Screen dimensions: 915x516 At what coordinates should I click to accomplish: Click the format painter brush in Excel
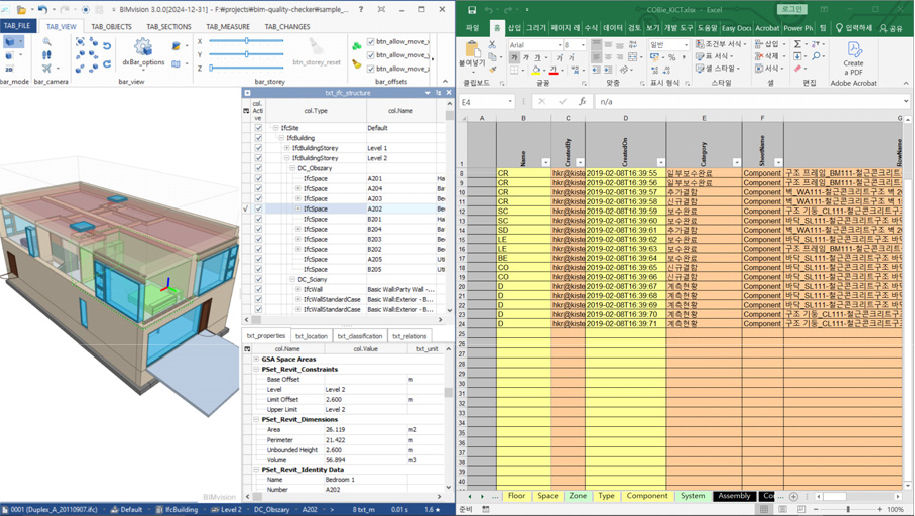click(492, 69)
